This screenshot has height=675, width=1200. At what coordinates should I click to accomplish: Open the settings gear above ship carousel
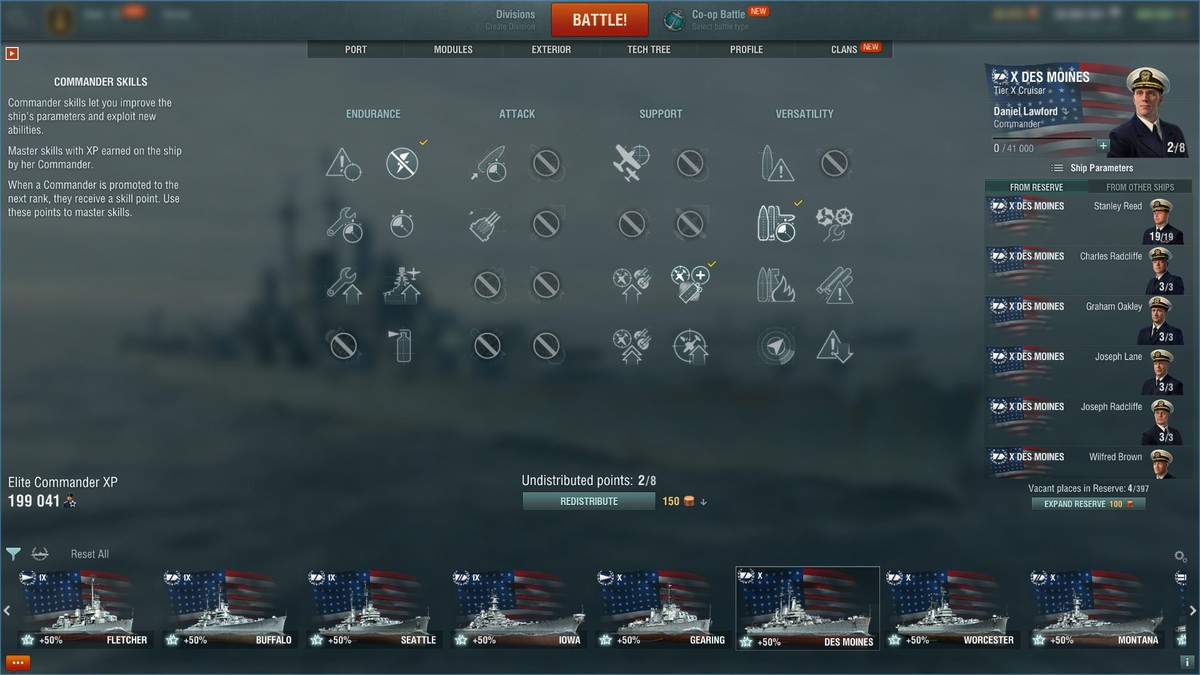pos(1180,556)
